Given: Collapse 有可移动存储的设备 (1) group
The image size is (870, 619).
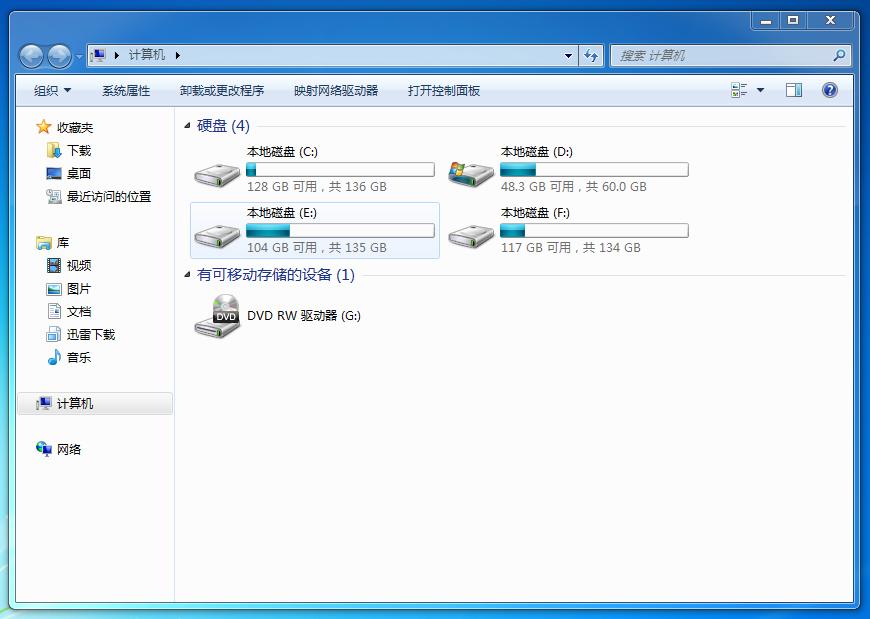Looking at the screenshot, I should pos(188,275).
